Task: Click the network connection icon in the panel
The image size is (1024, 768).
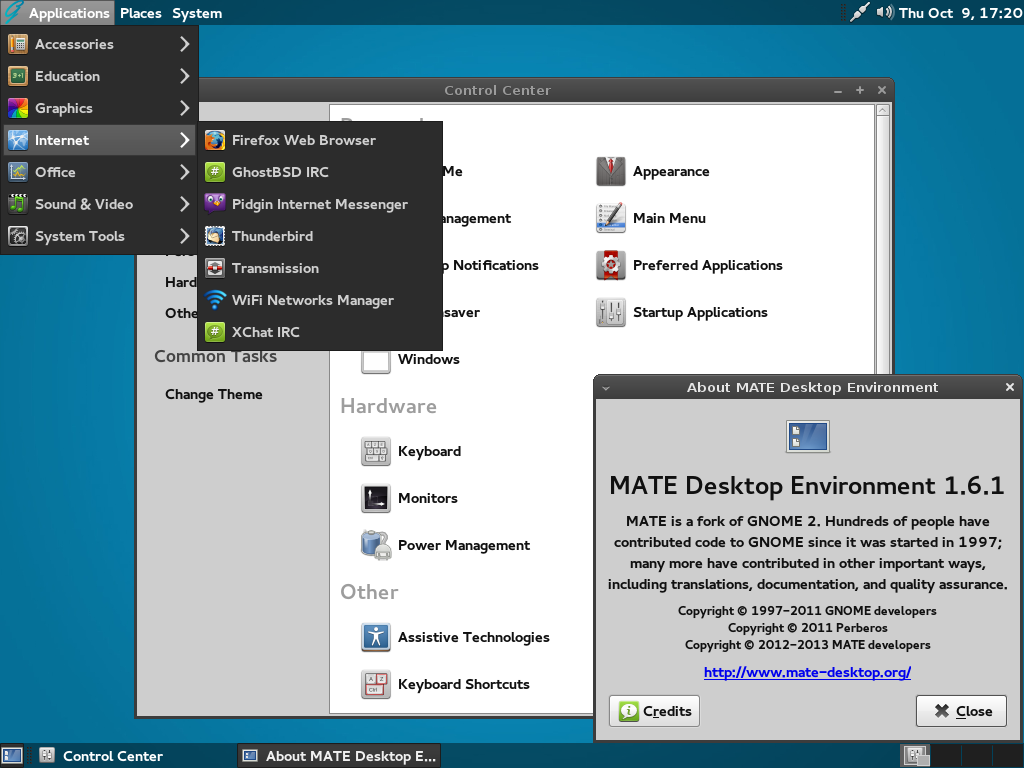Action: (859, 12)
